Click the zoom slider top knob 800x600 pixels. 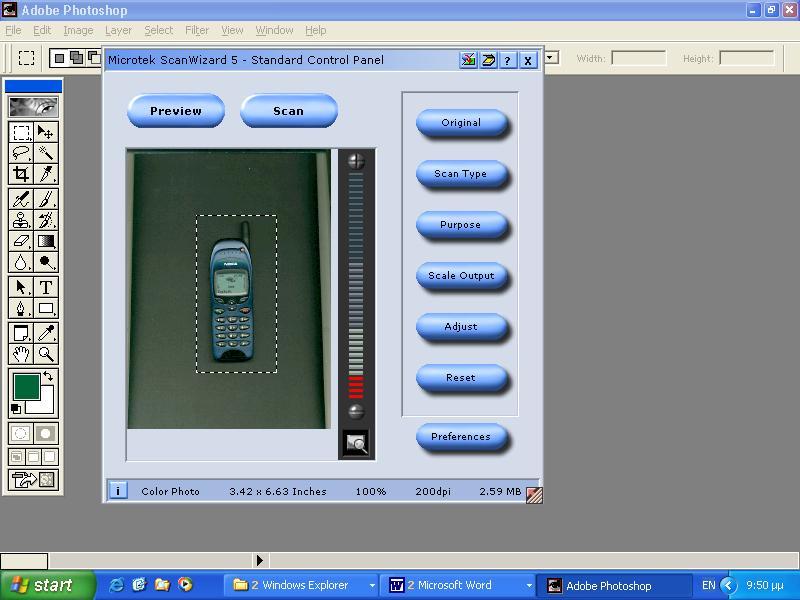[x=356, y=161]
